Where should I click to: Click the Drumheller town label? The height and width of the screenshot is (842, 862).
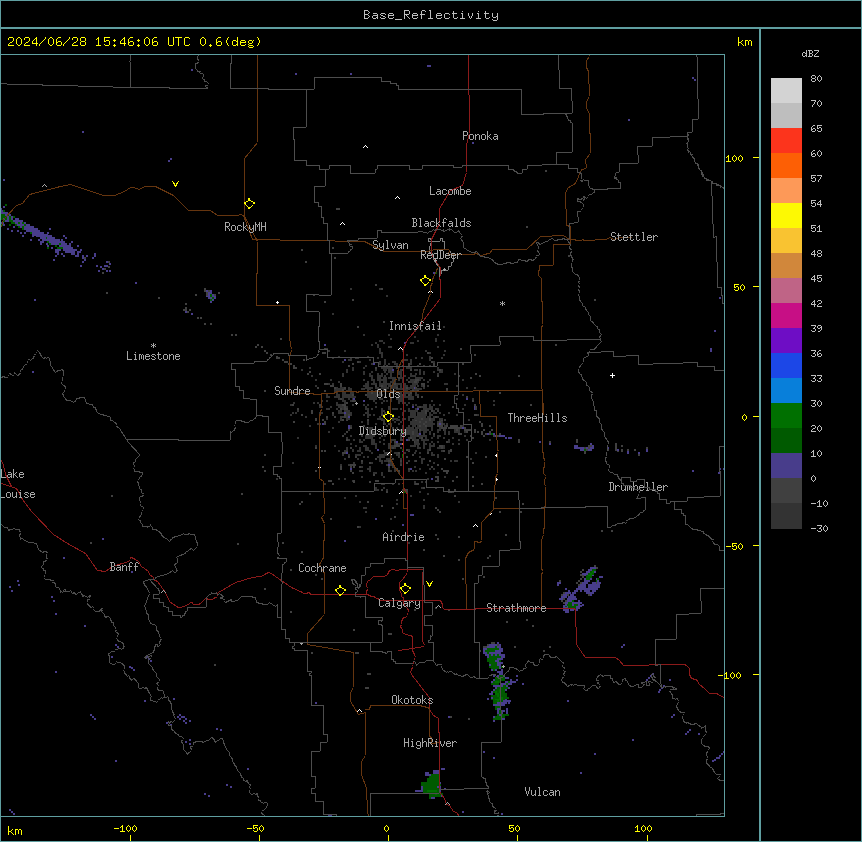click(x=638, y=487)
